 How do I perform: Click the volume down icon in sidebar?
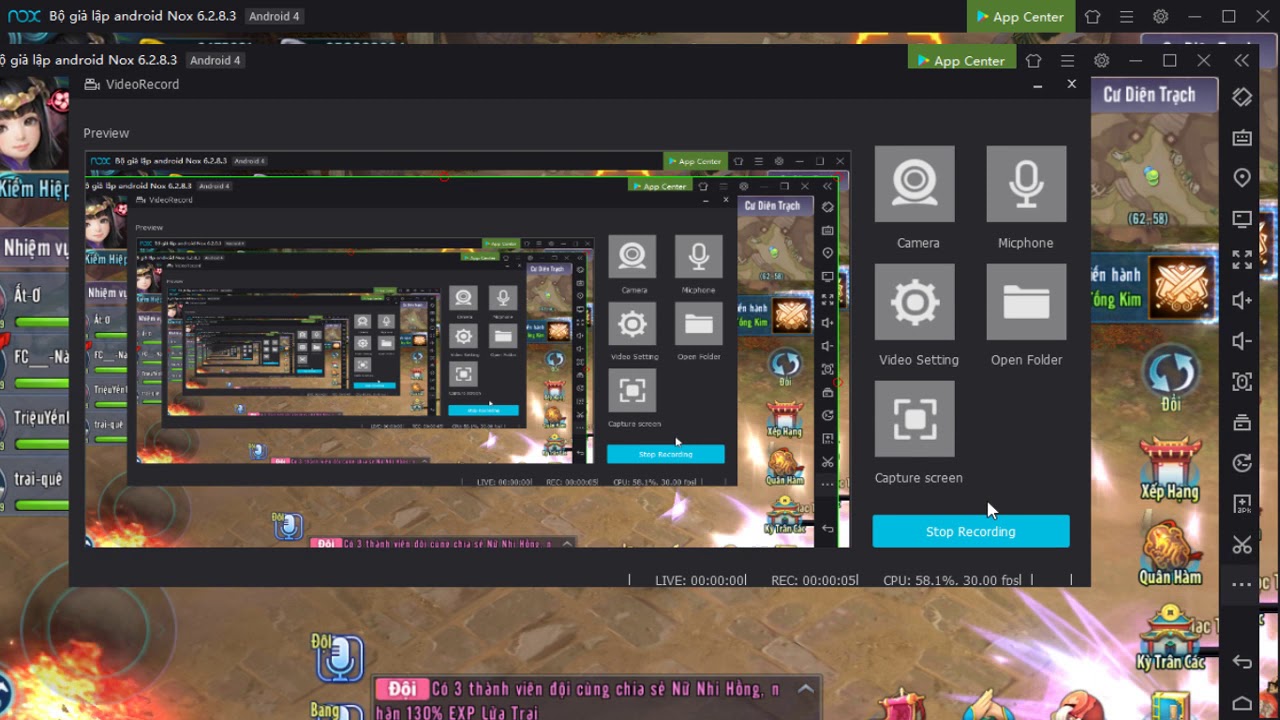(1242, 341)
